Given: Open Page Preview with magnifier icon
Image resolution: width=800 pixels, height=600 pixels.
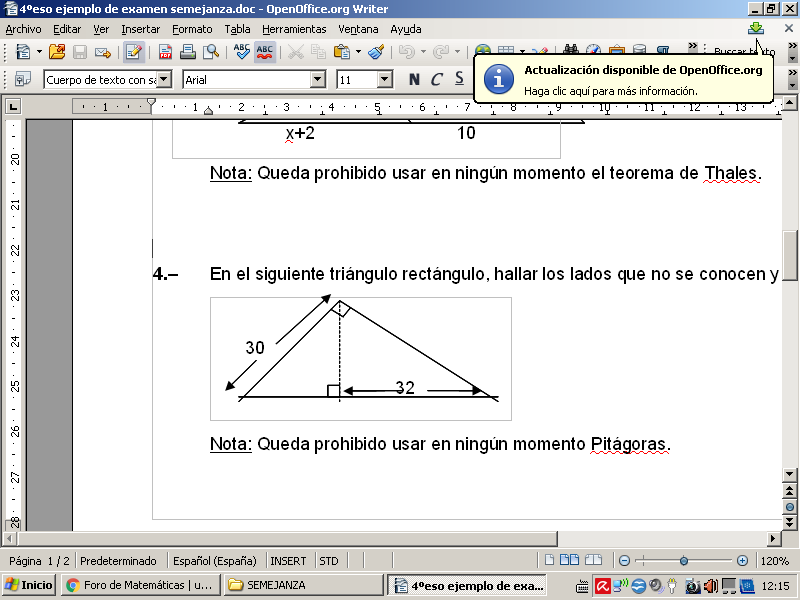Looking at the screenshot, I should 211,52.
